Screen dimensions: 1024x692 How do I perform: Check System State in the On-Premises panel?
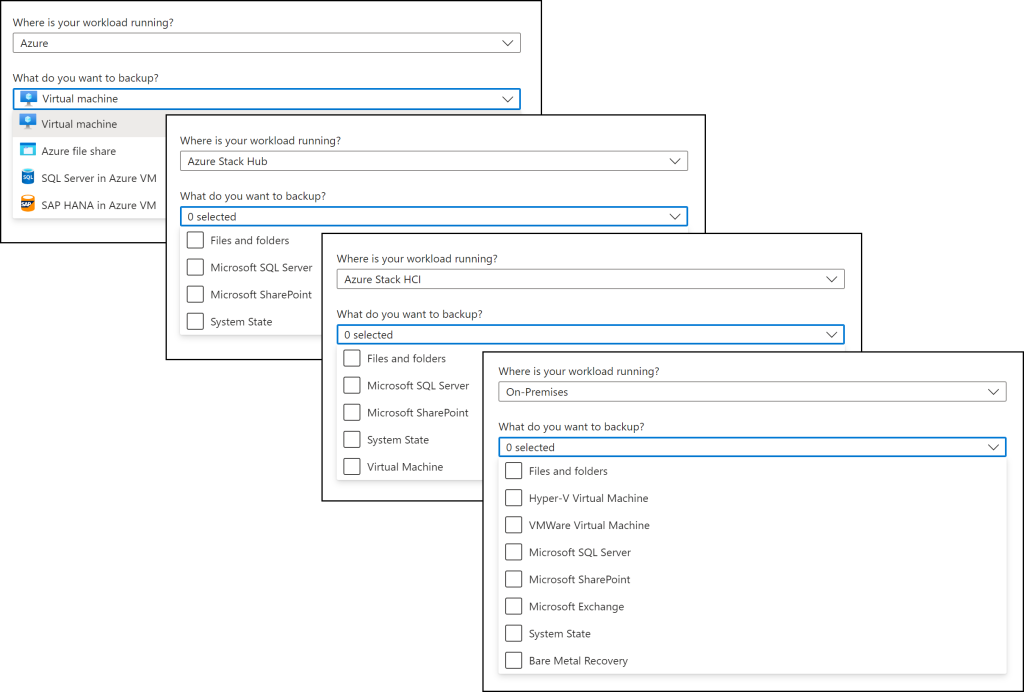(x=514, y=633)
